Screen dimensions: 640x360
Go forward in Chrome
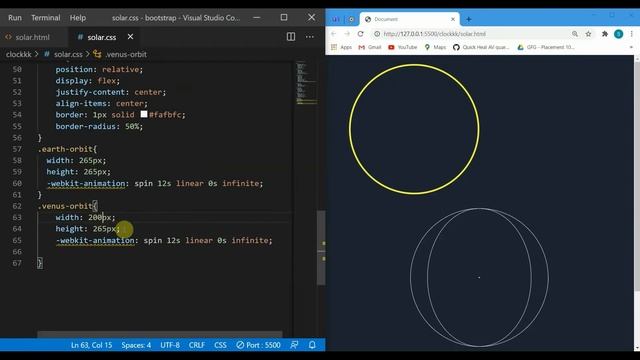[x=347, y=34]
